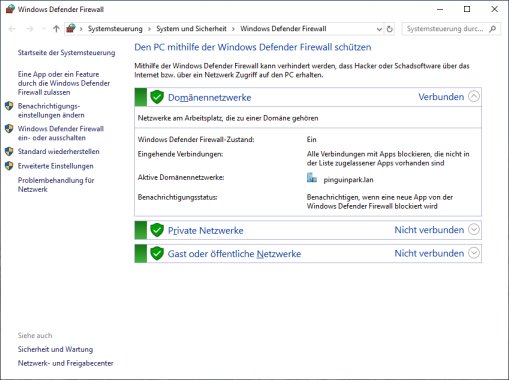
Task: Open Sicherheit und Wartung
Action: coord(55,349)
